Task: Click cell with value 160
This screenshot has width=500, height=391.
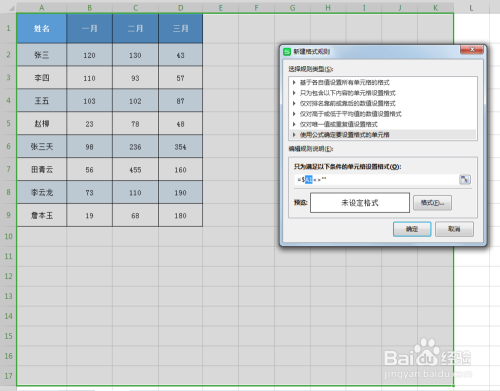Action: pos(181,170)
